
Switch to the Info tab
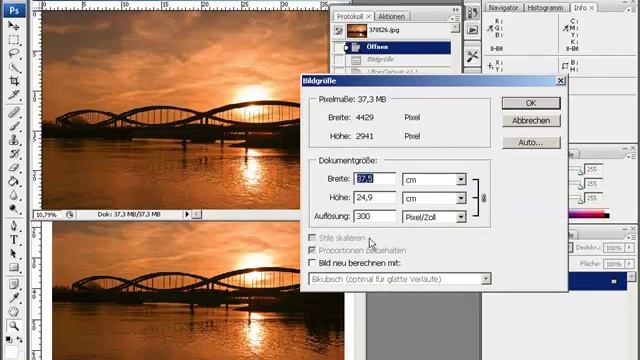tap(580, 8)
